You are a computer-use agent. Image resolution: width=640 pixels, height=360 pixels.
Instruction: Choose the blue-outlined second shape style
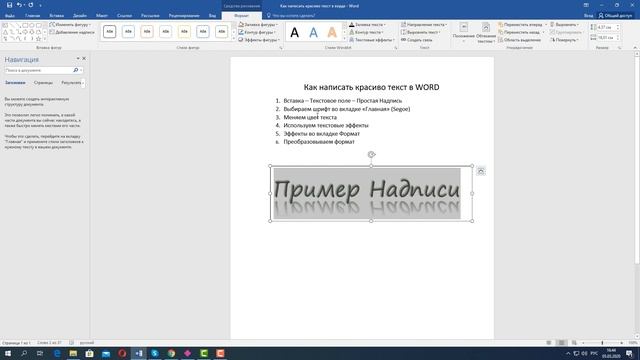click(x=128, y=31)
